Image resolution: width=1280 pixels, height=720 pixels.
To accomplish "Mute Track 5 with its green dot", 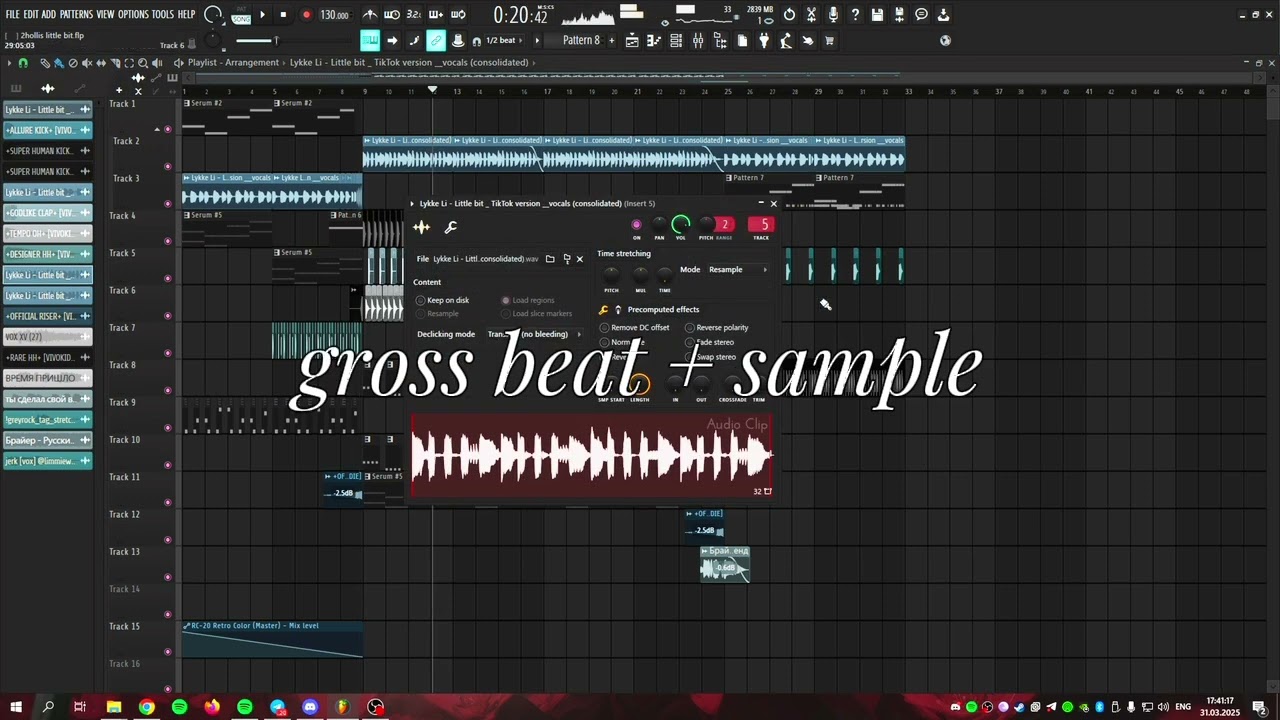I will pos(167,278).
